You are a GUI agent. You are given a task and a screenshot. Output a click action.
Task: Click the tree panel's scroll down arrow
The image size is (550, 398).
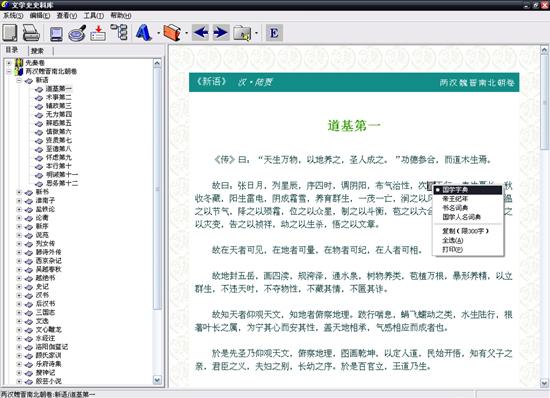[157, 380]
